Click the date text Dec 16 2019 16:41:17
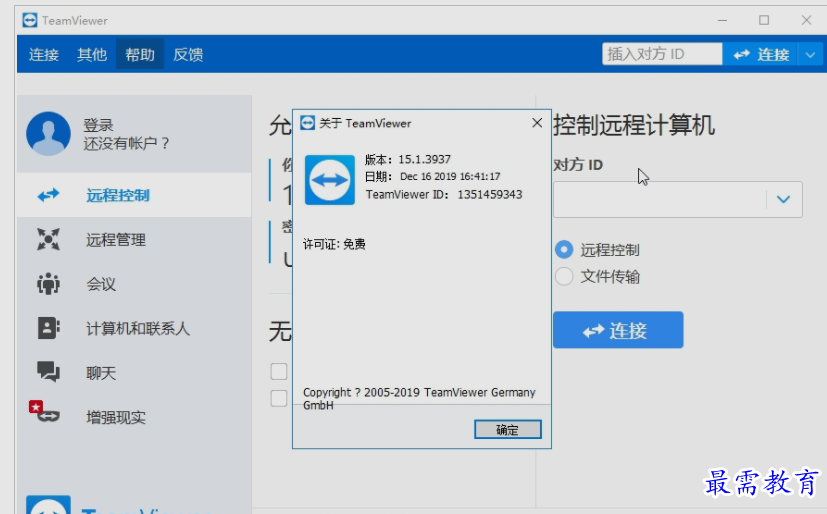Viewport: 827px width, 514px height. 450,177
